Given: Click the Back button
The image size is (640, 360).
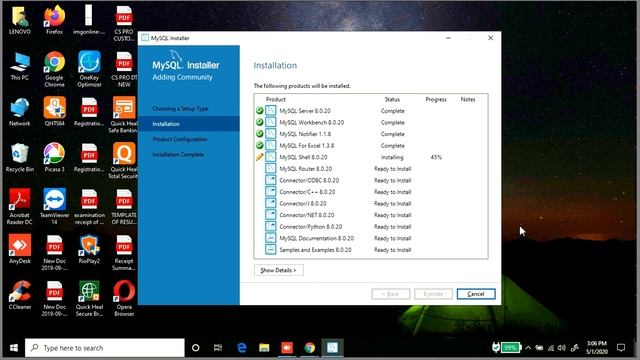Looking at the screenshot, I should pyautogui.click(x=391, y=294).
